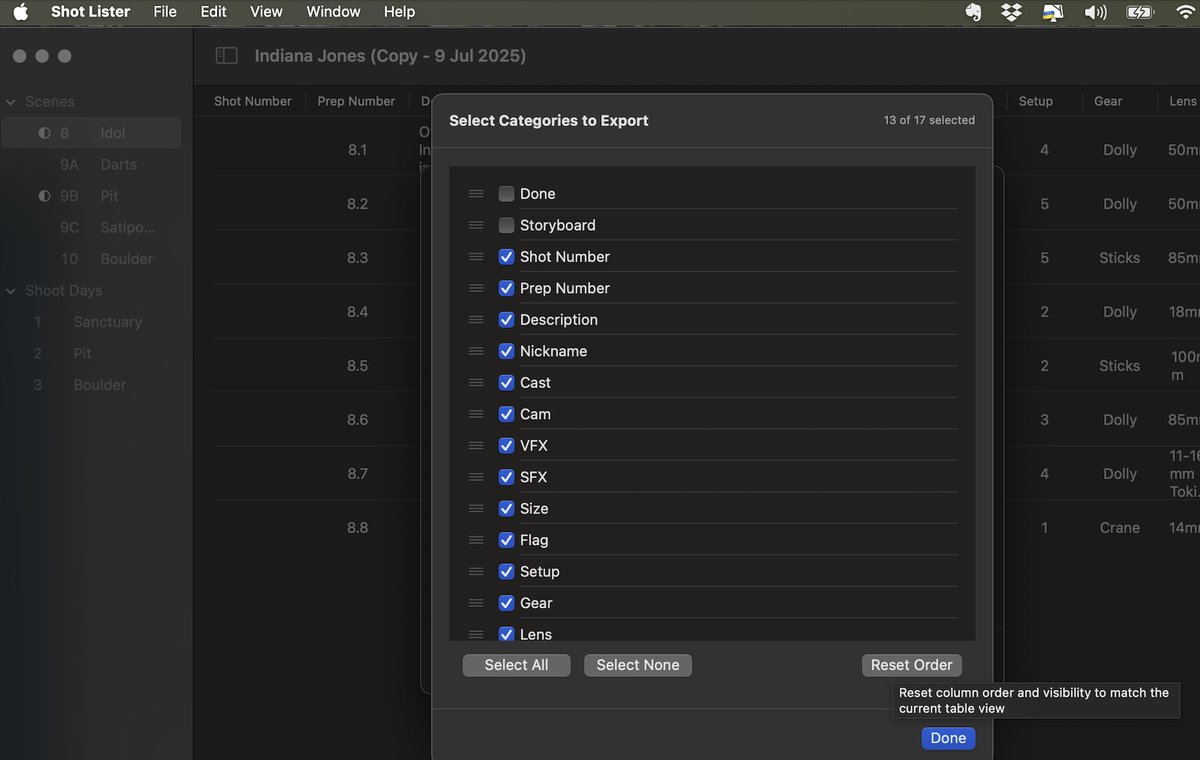Click the reorder handle for Nickname

point(476,351)
